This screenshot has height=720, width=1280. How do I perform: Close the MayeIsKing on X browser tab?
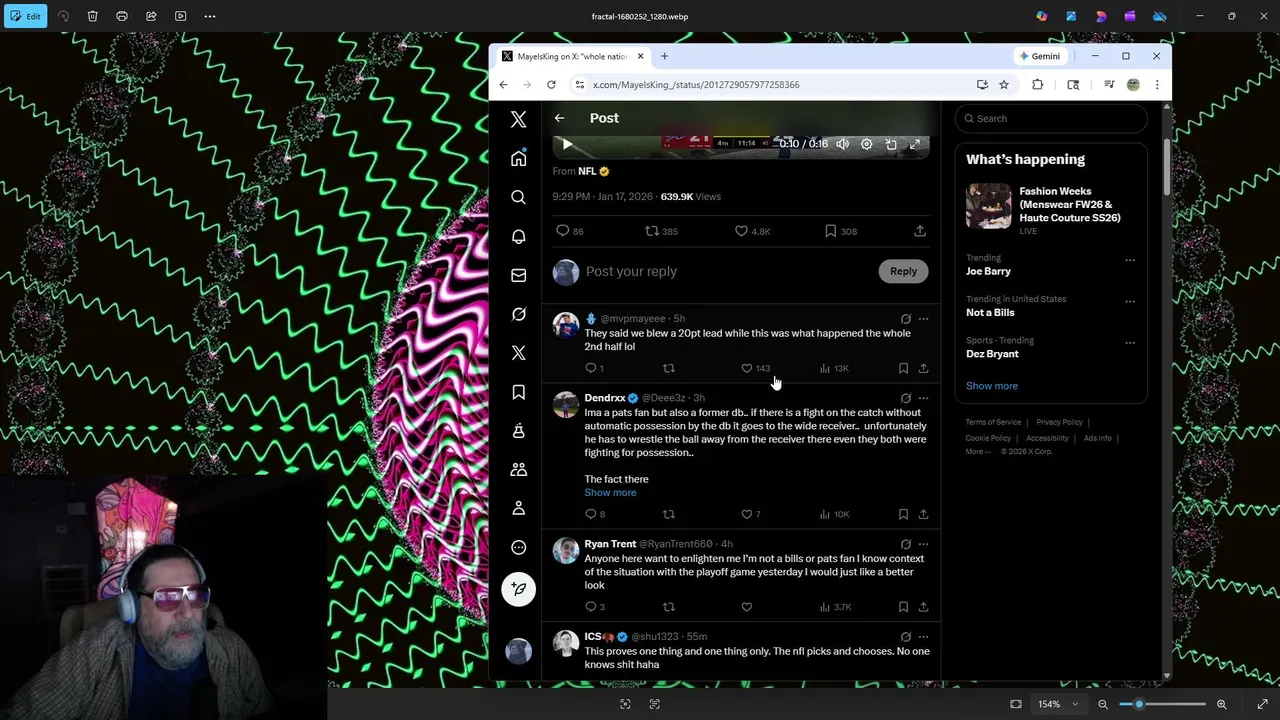pyautogui.click(x=641, y=56)
